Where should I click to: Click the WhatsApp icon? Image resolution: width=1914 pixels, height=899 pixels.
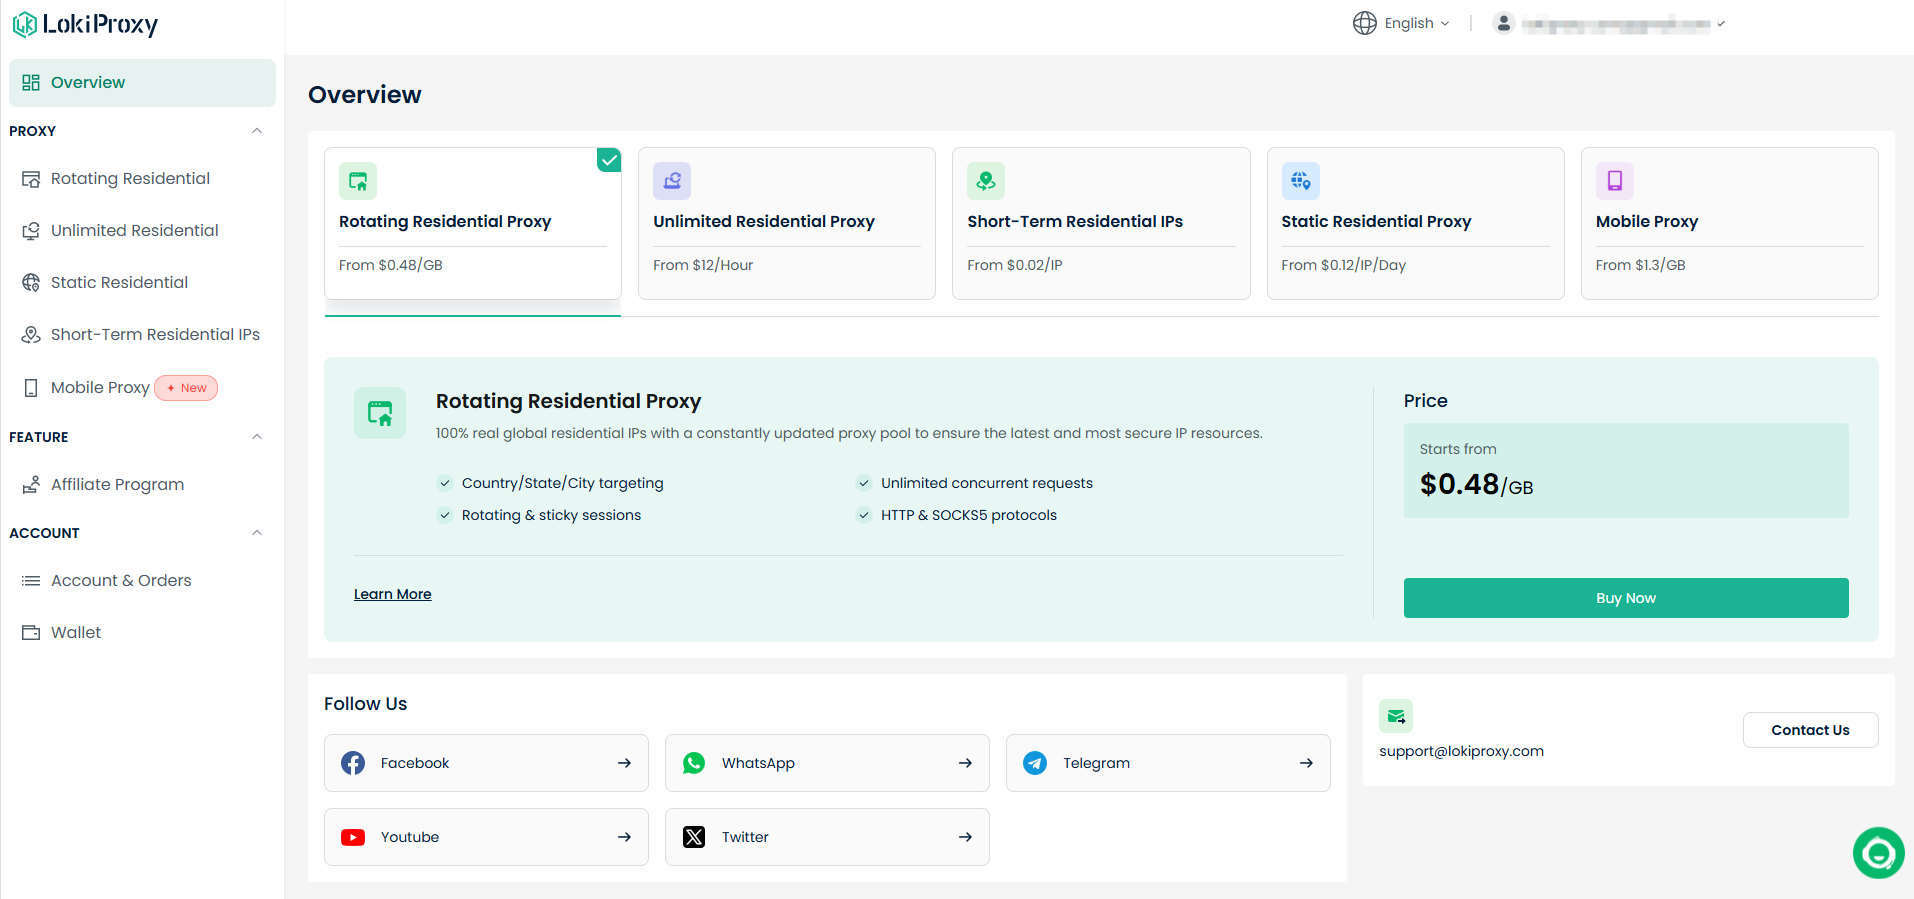click(694, 763)
